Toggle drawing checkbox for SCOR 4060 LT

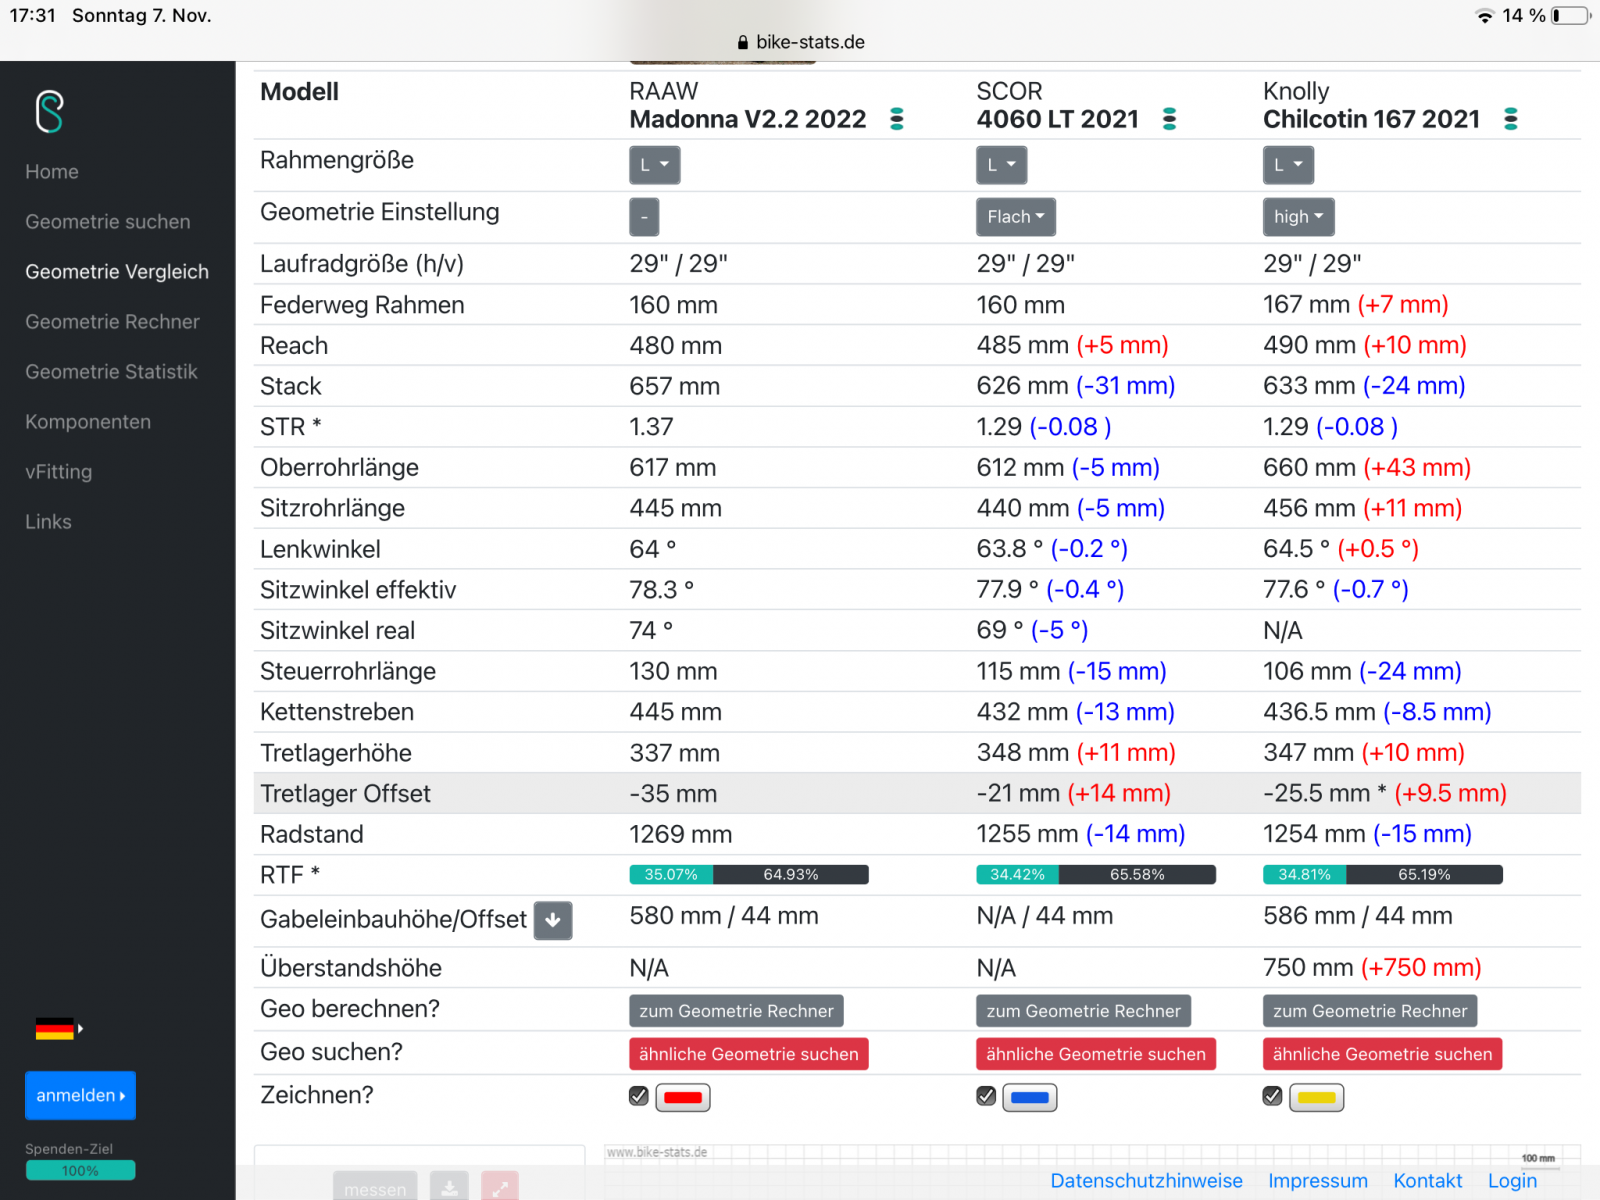(986, 1096)
